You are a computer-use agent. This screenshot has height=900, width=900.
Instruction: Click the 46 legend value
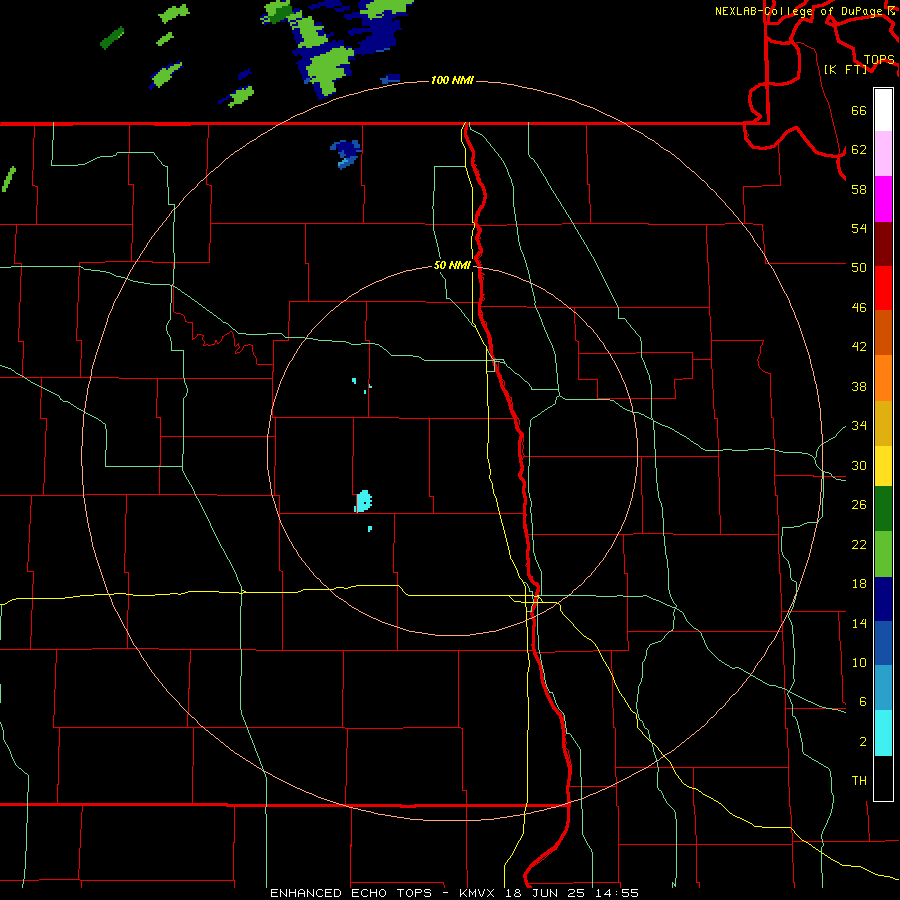(859, 308)
